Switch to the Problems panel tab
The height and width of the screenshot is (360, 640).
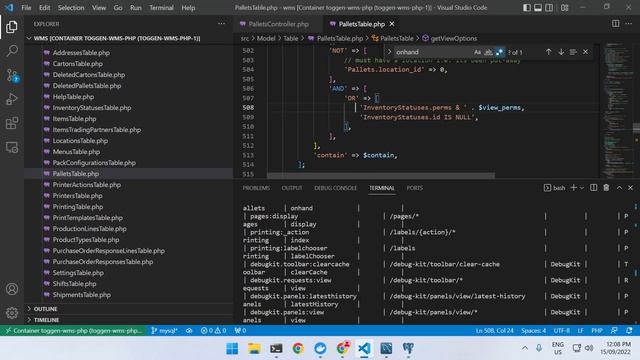tap(256, 188)
